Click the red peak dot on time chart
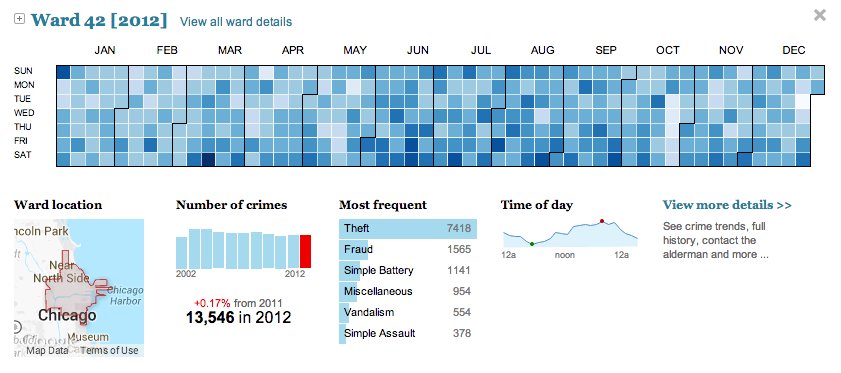The height and width of the screenshot is (373, 841). tap(602, 221)
